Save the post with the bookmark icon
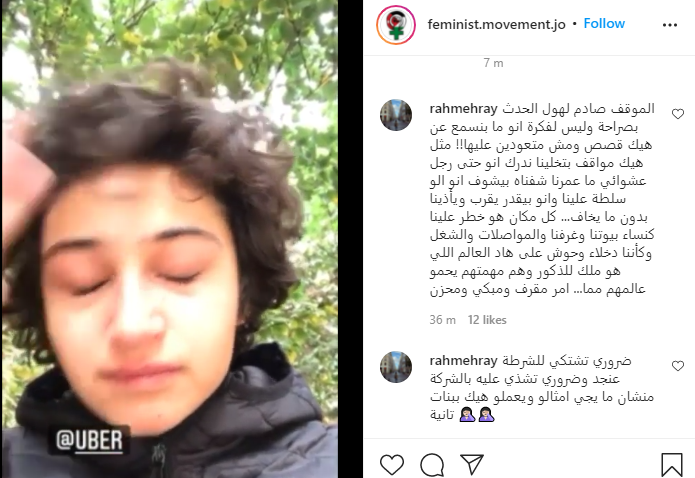 [672, 464]
